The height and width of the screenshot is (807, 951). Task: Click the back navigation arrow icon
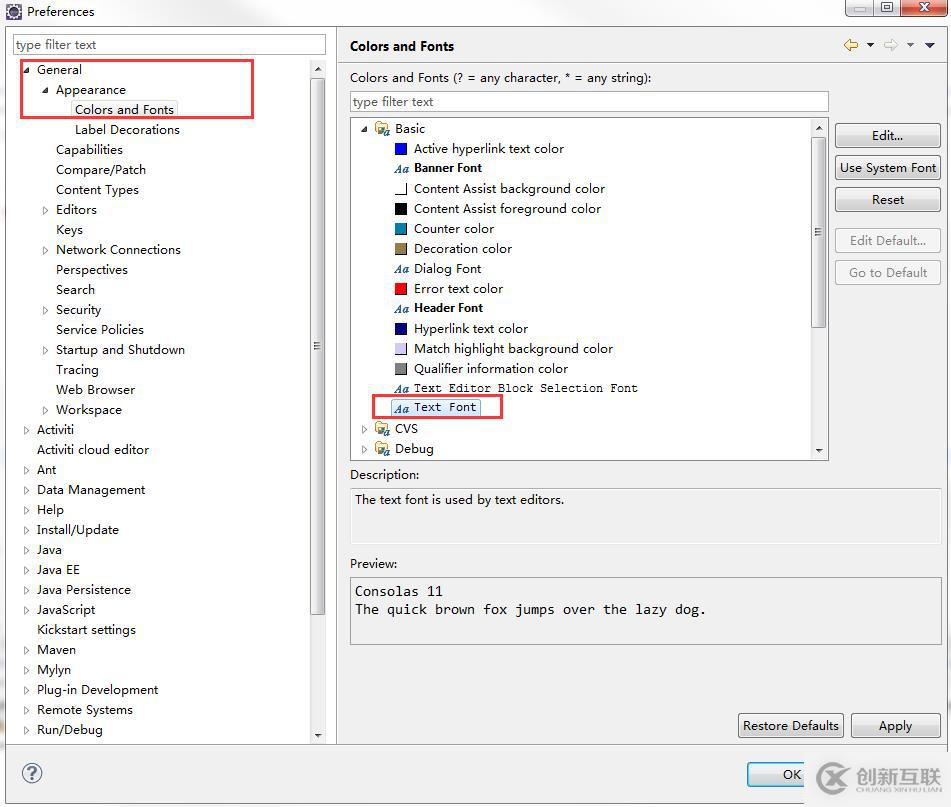(x=851, y=45)
